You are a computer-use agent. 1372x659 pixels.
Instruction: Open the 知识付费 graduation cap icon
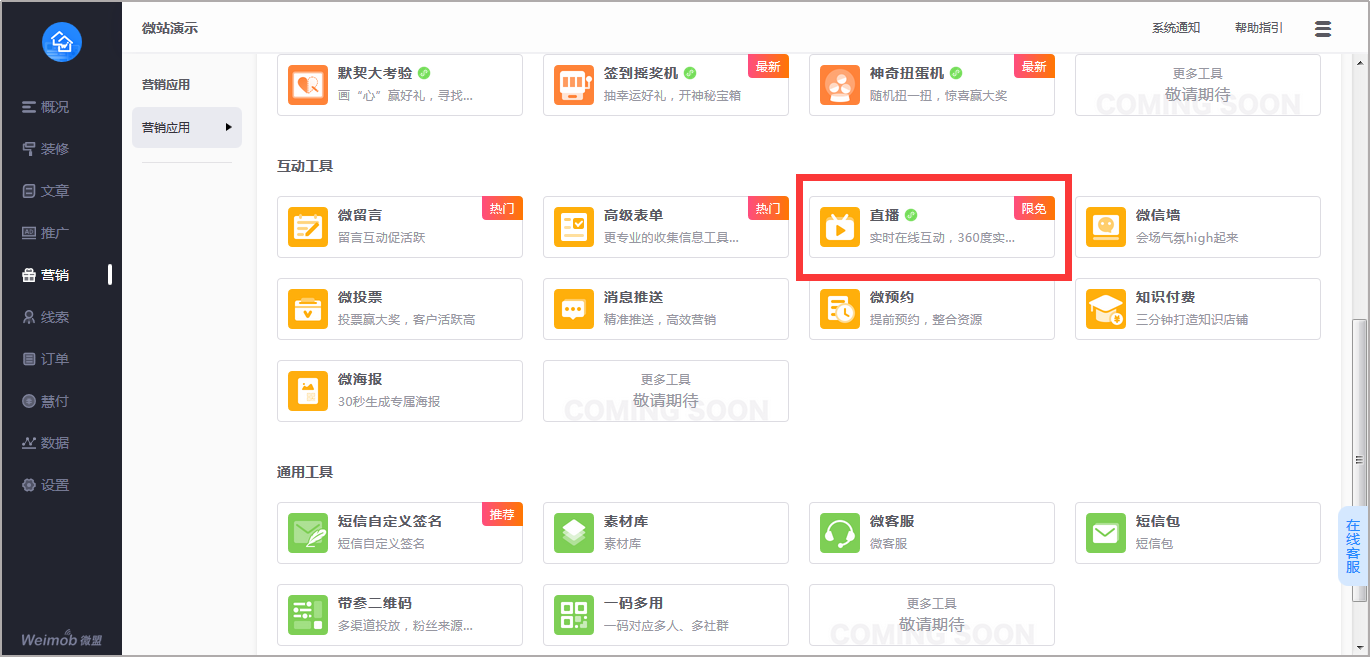pyautogui.click(x=1105, y=309)
